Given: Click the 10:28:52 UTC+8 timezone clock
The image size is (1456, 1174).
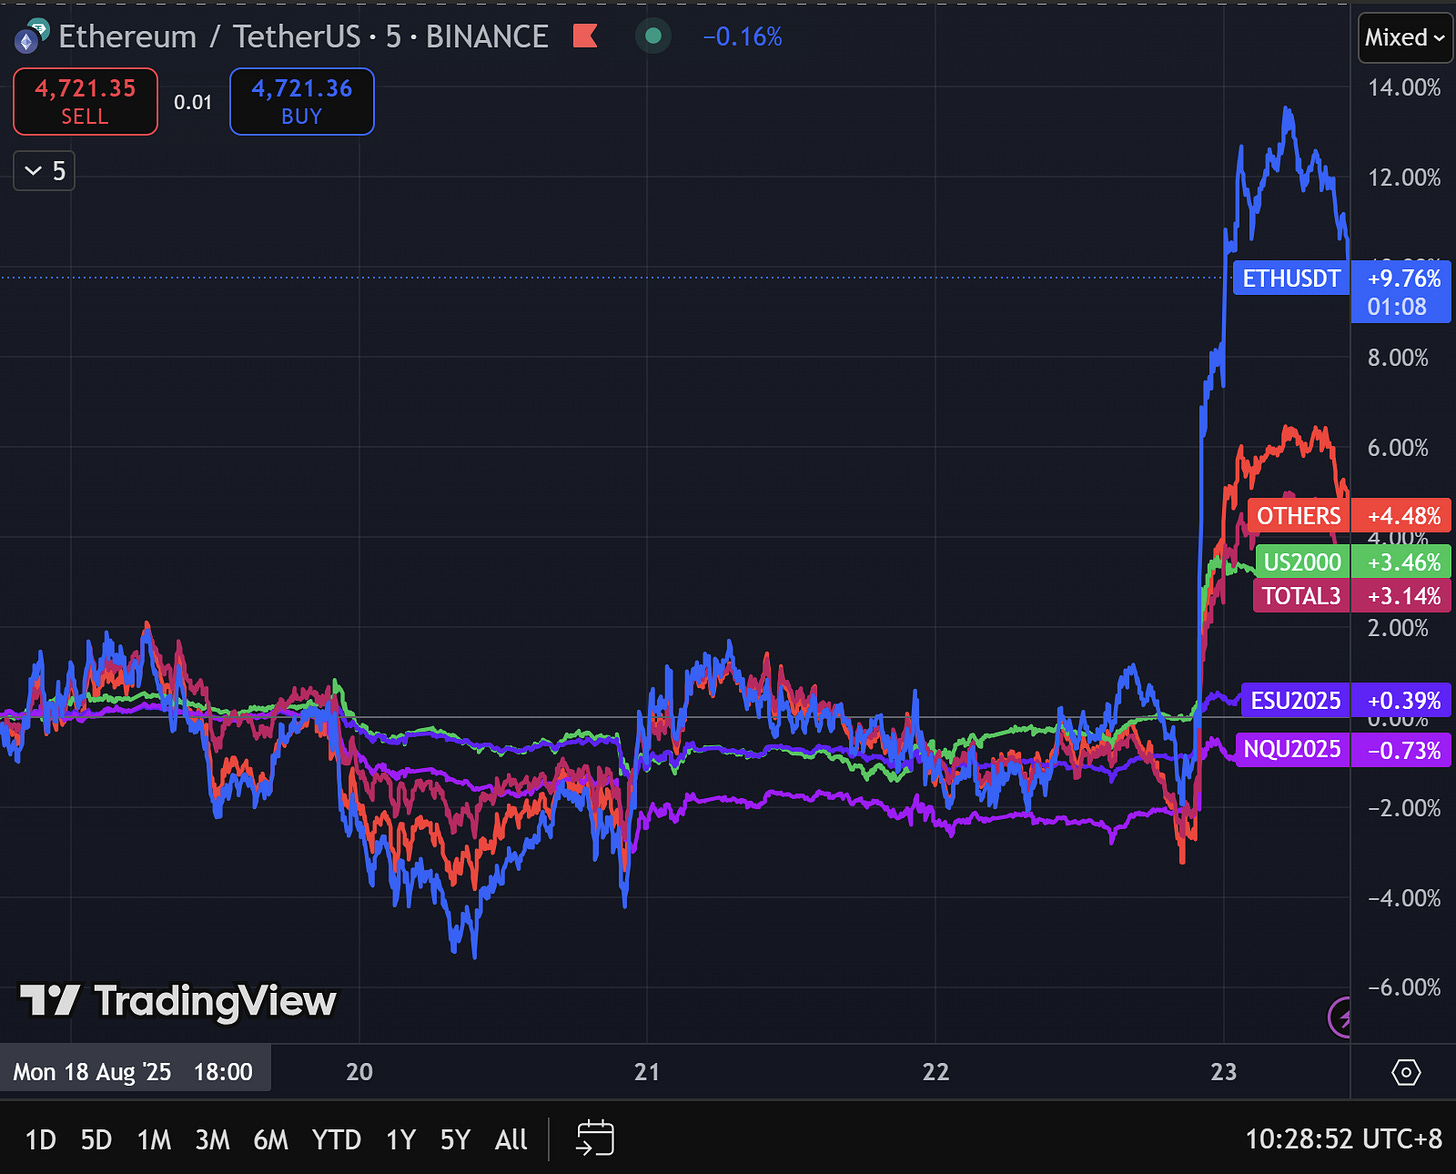Looking at the screenshot, I should pyautogui.click(x=1343, y=1139).
